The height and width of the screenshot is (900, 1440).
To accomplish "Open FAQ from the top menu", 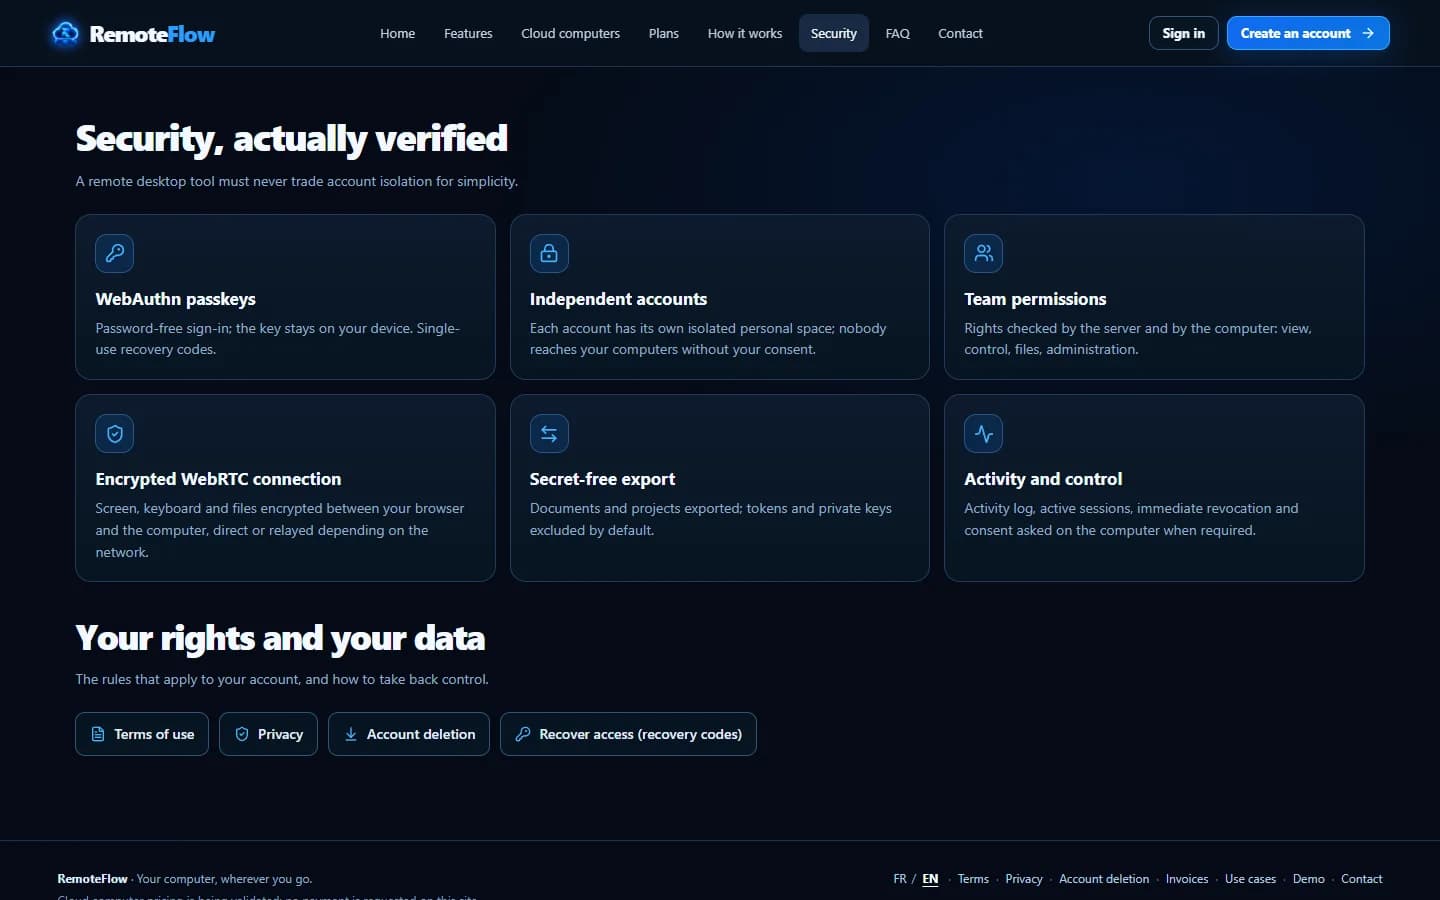I will 897,33.
